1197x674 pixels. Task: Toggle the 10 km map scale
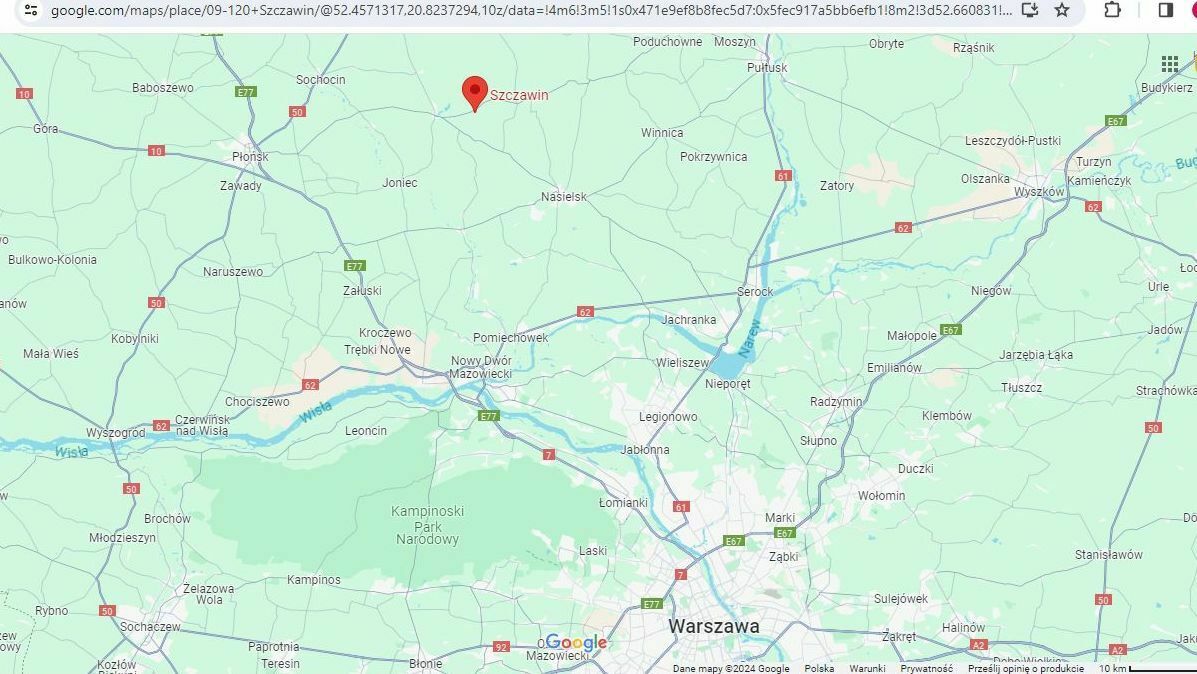(1147, 668)
